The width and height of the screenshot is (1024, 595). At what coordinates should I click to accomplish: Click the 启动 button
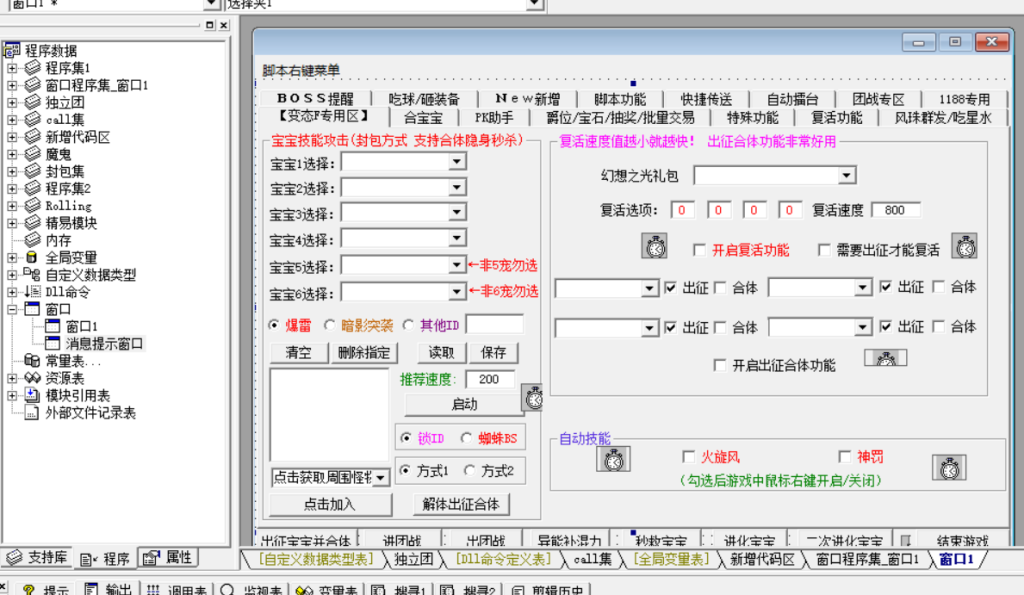[x=464, y=404]
